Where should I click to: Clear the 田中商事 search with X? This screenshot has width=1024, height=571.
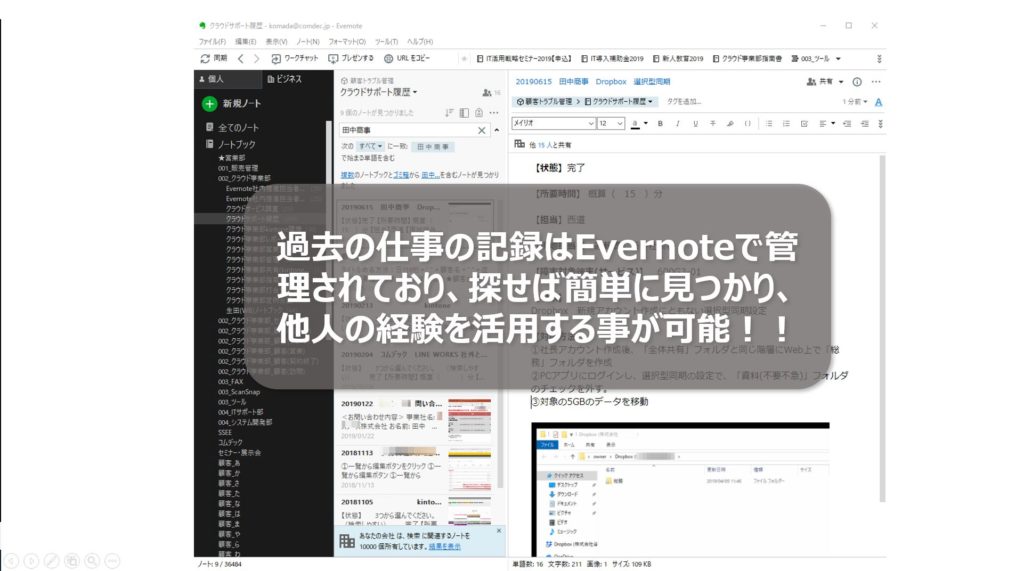pyautogui.click(x=482, y=130)
